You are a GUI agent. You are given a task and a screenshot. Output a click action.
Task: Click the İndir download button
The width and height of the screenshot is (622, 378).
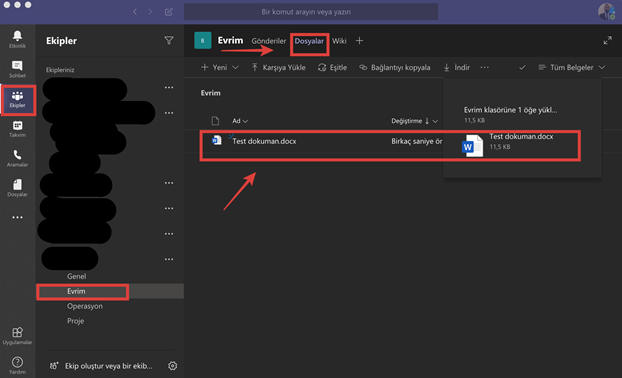(x=457, y=67)
